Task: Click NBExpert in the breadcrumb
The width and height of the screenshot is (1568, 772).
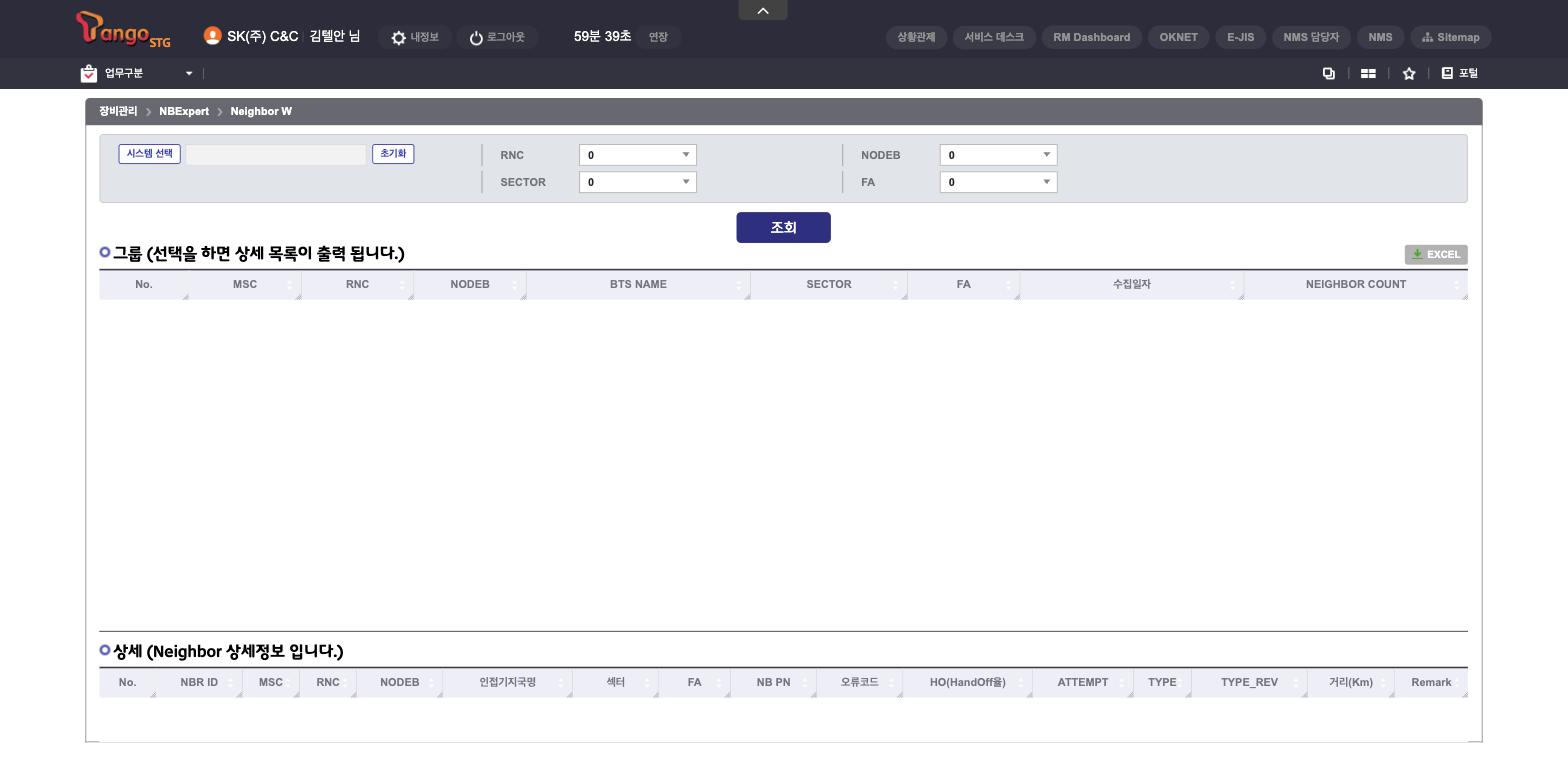Action: pyautogui.click(x=184, y=111)
